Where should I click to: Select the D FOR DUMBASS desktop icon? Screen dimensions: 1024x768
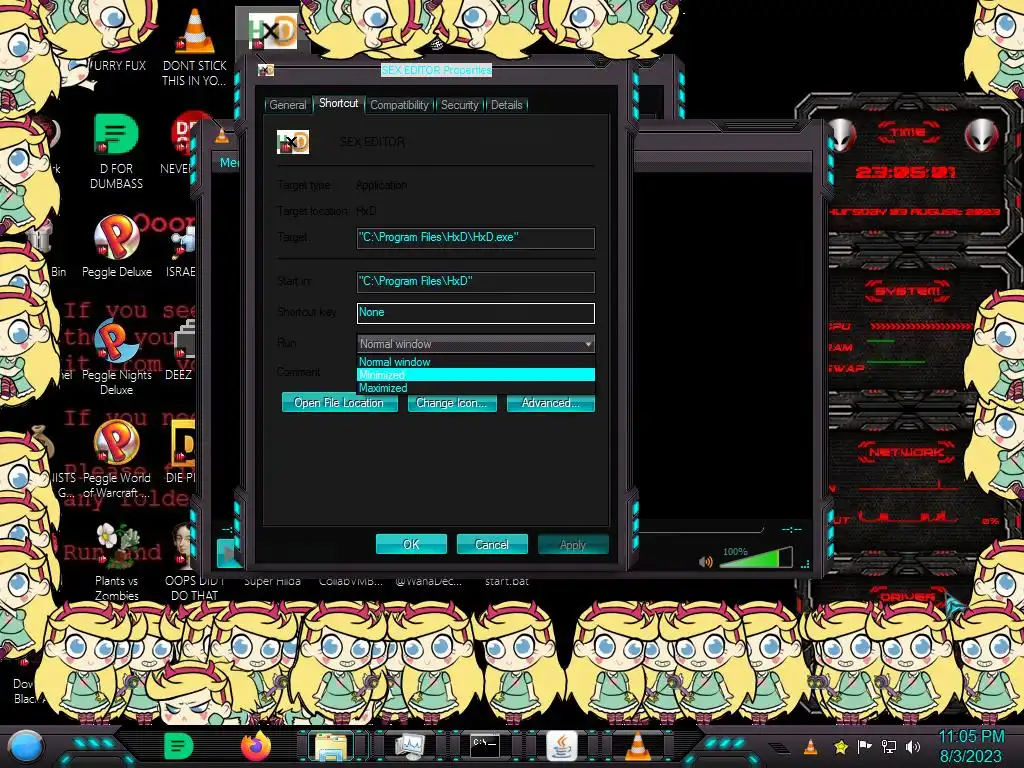(x=116, y=152)
